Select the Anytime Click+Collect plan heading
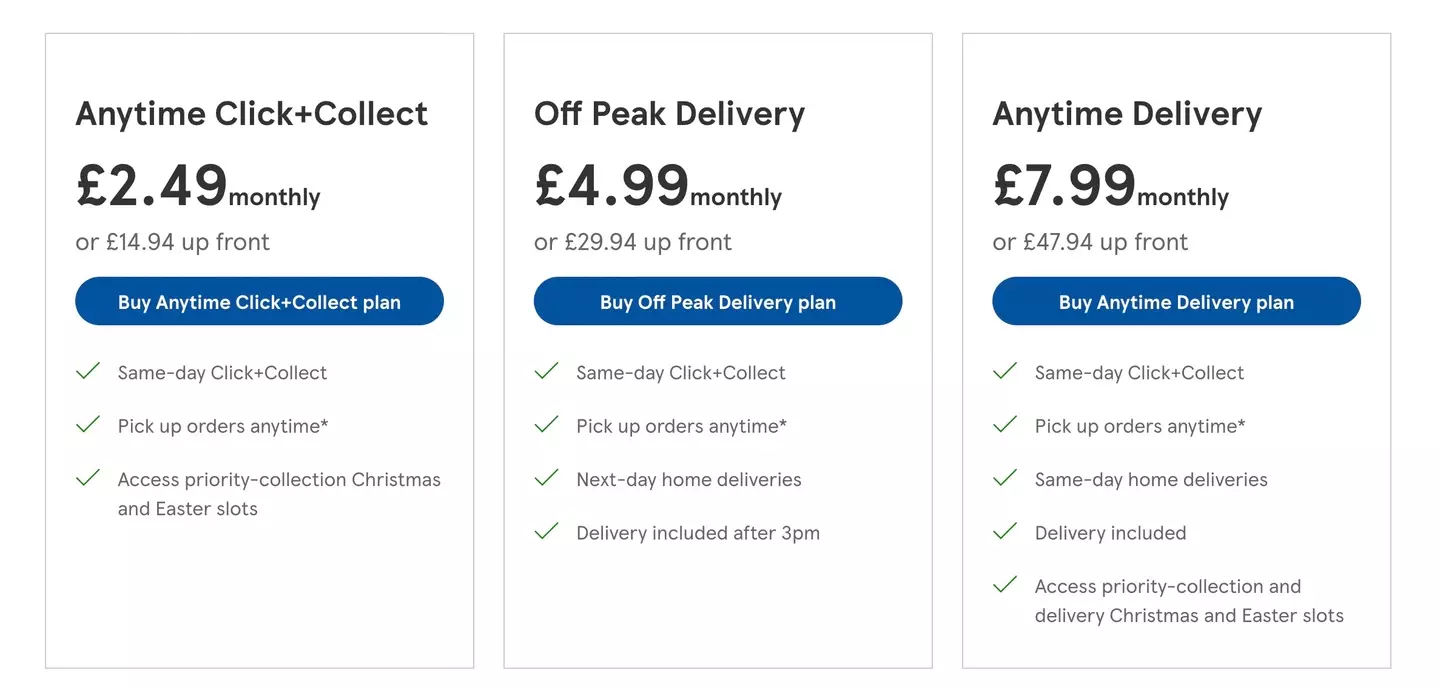Viewport: 1440px width, 687px height. coord(251,113)
